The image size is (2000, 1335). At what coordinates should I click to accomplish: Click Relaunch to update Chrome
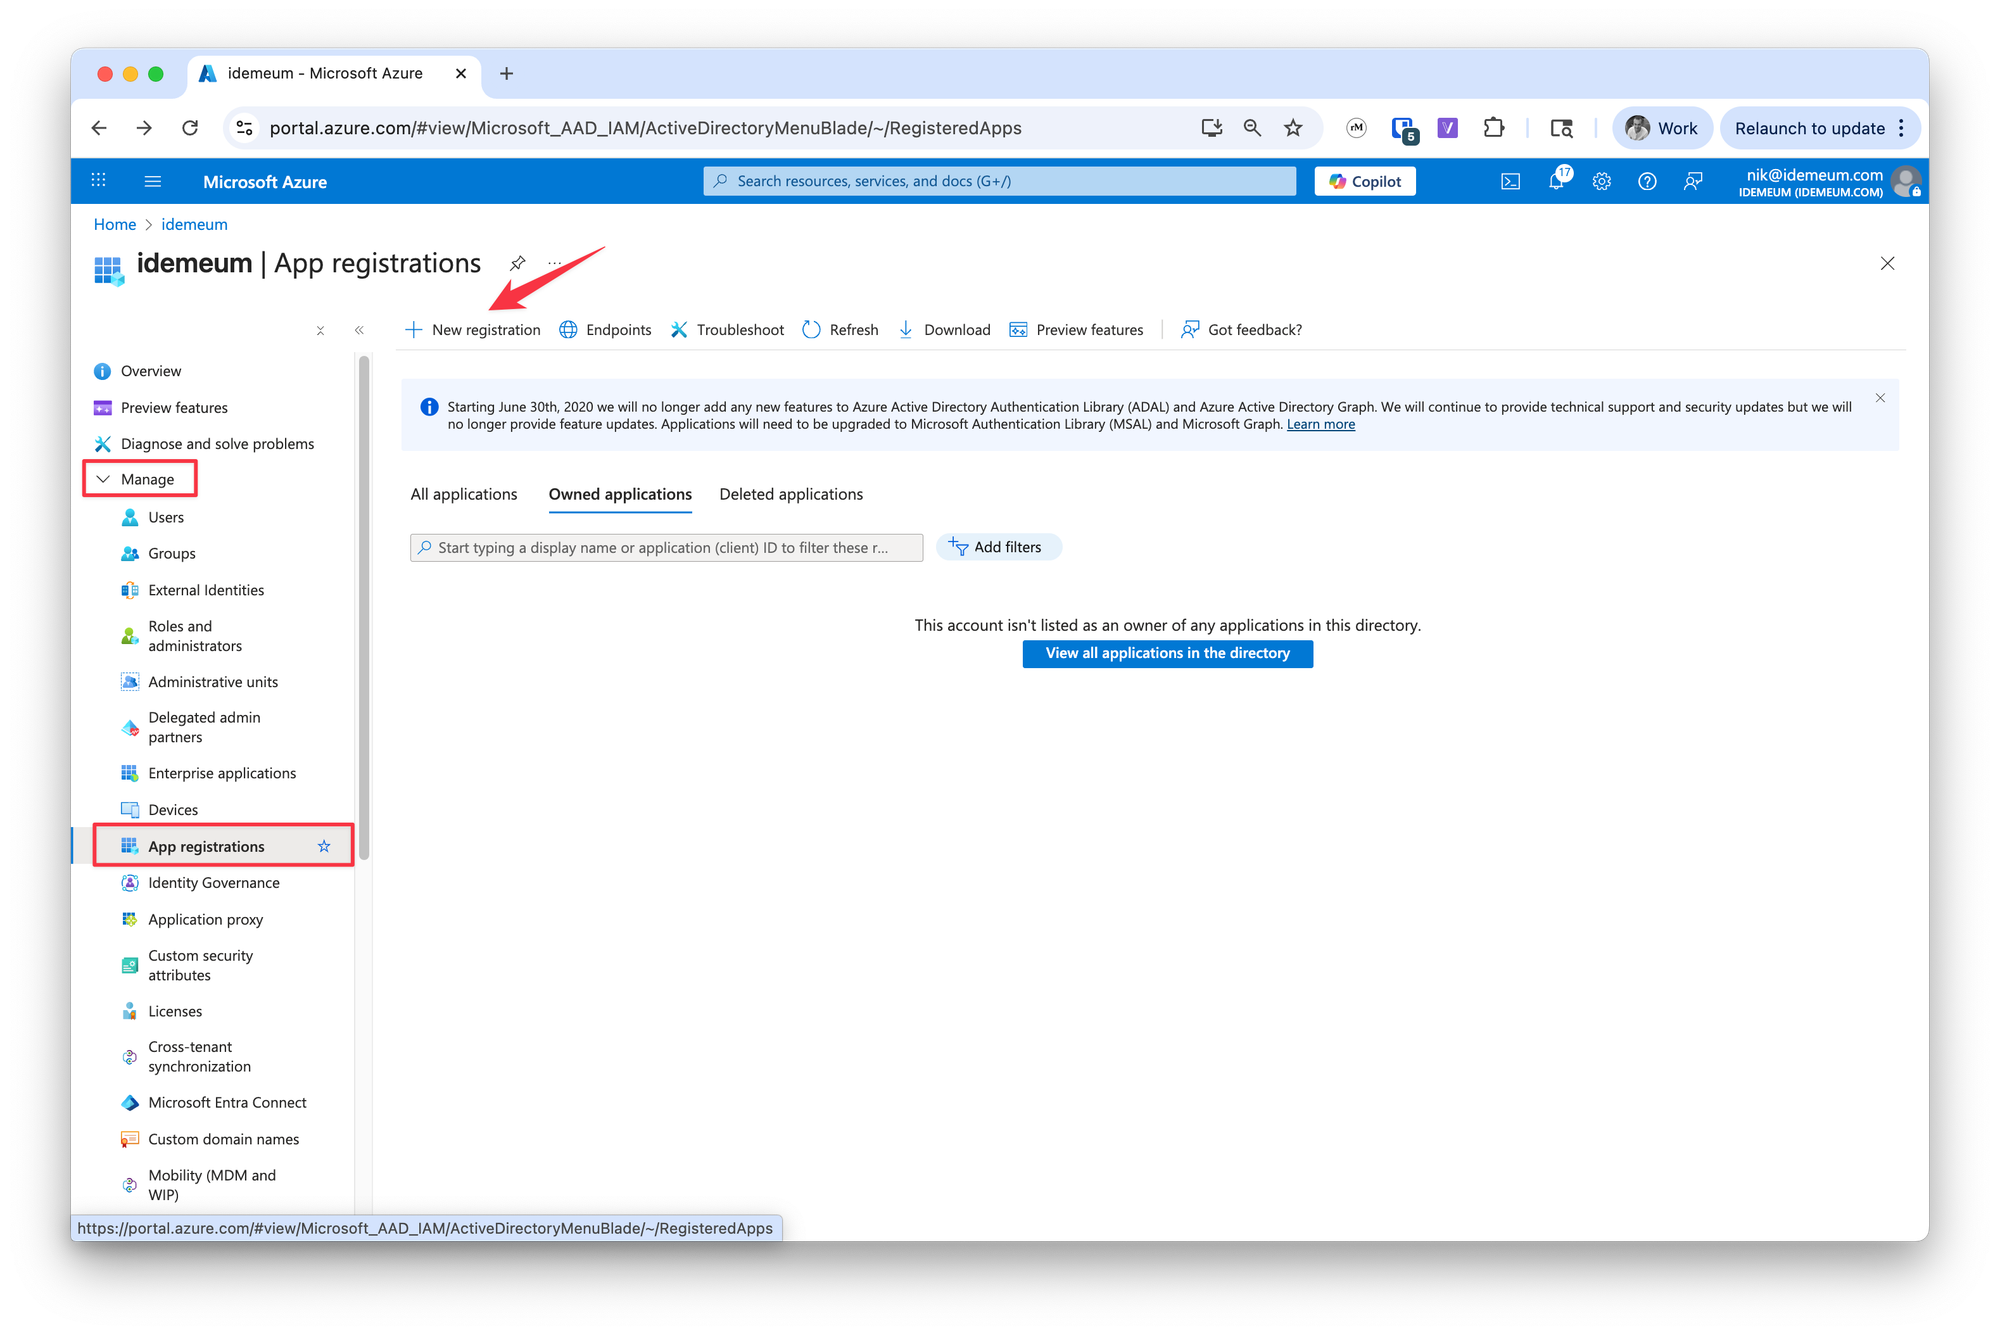point(1809,128)
